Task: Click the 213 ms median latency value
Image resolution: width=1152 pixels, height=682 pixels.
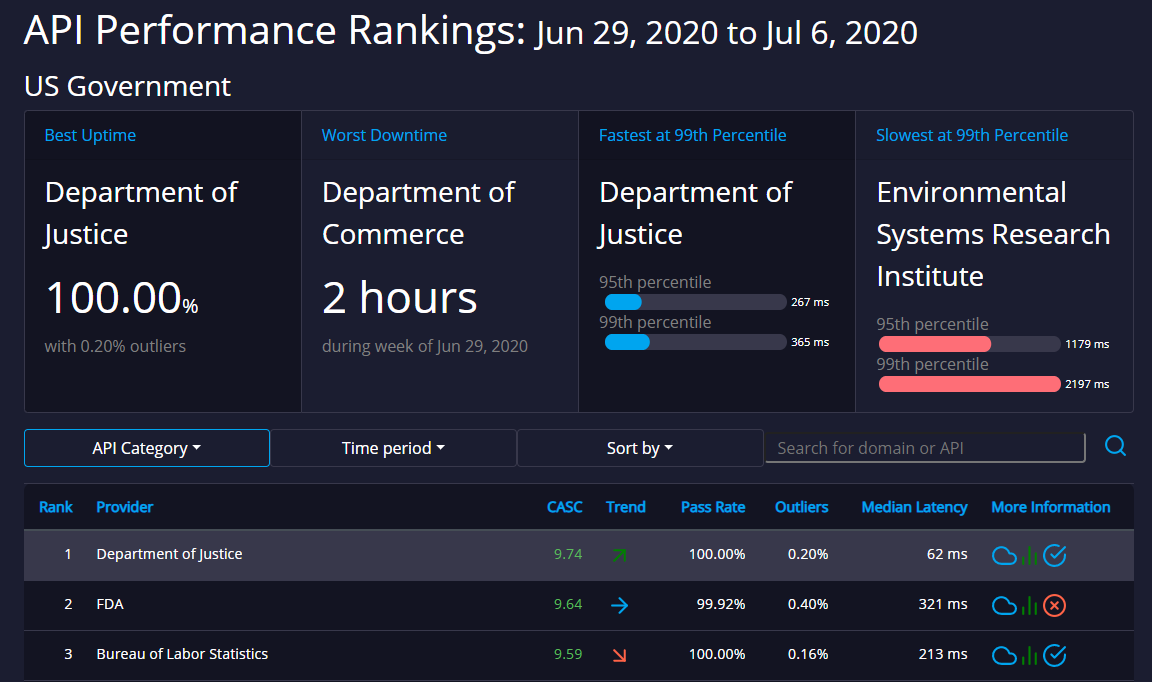Action: (943, 654)
